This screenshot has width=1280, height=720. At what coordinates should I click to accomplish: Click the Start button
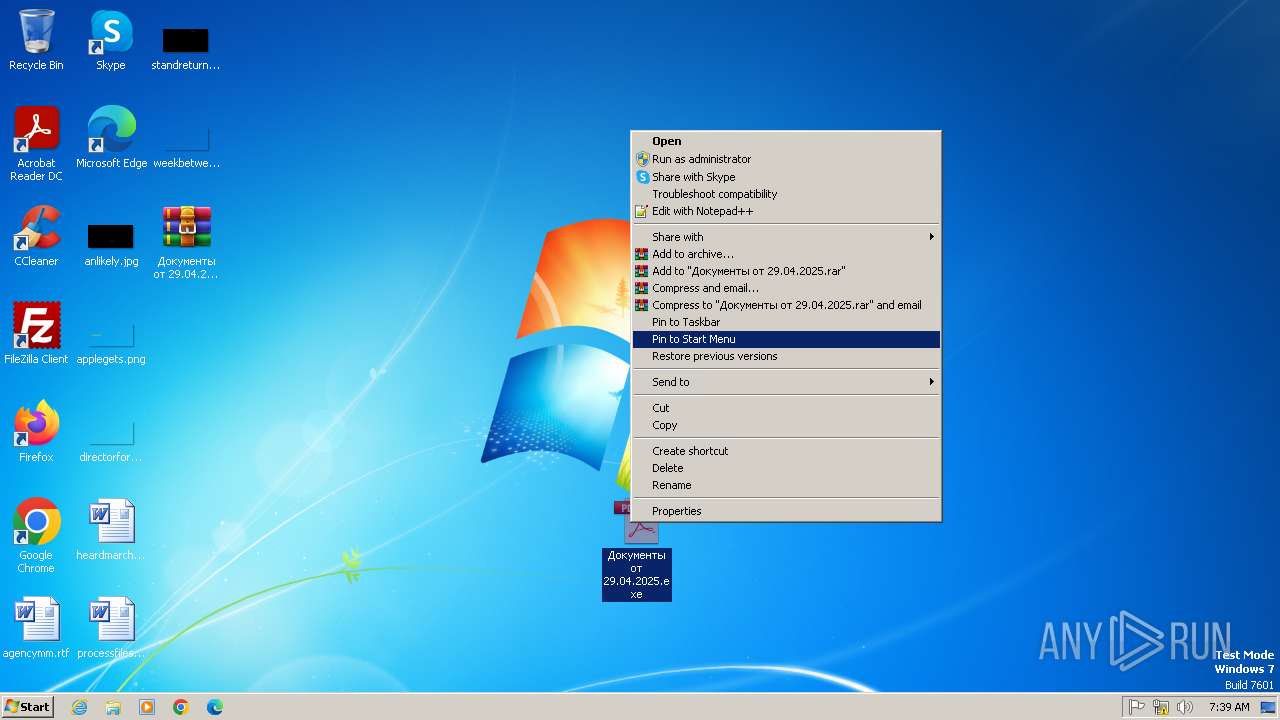[x=27, y=707]
